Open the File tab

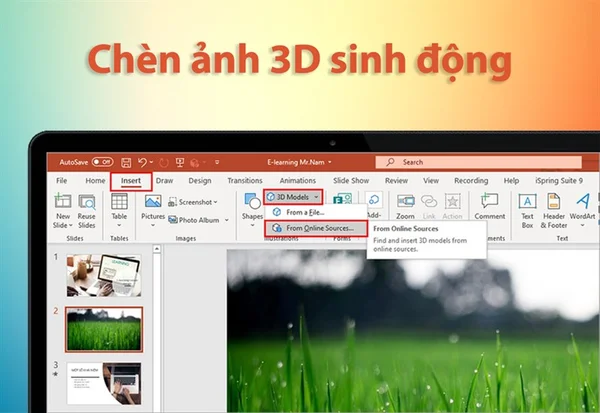point(62,181)
